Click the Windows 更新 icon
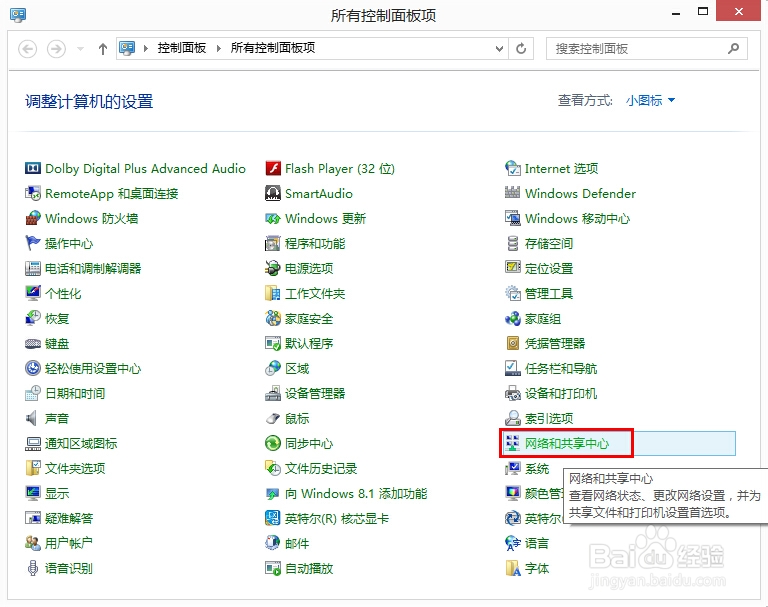This screenshot has width=768, height=607. click(272, 219)
